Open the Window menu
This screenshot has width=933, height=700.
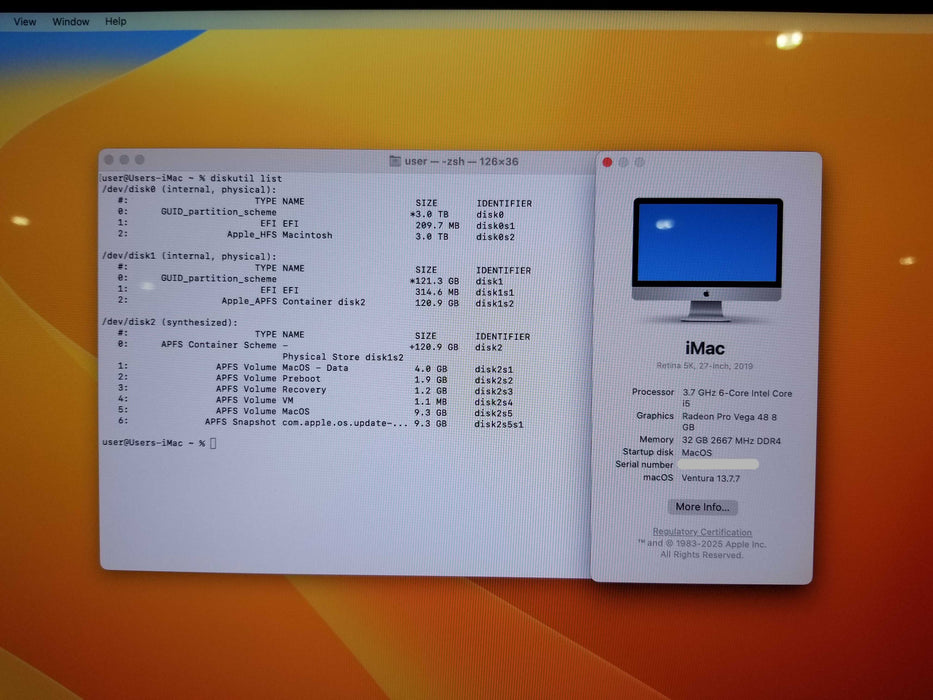click(x=71, y=21)
